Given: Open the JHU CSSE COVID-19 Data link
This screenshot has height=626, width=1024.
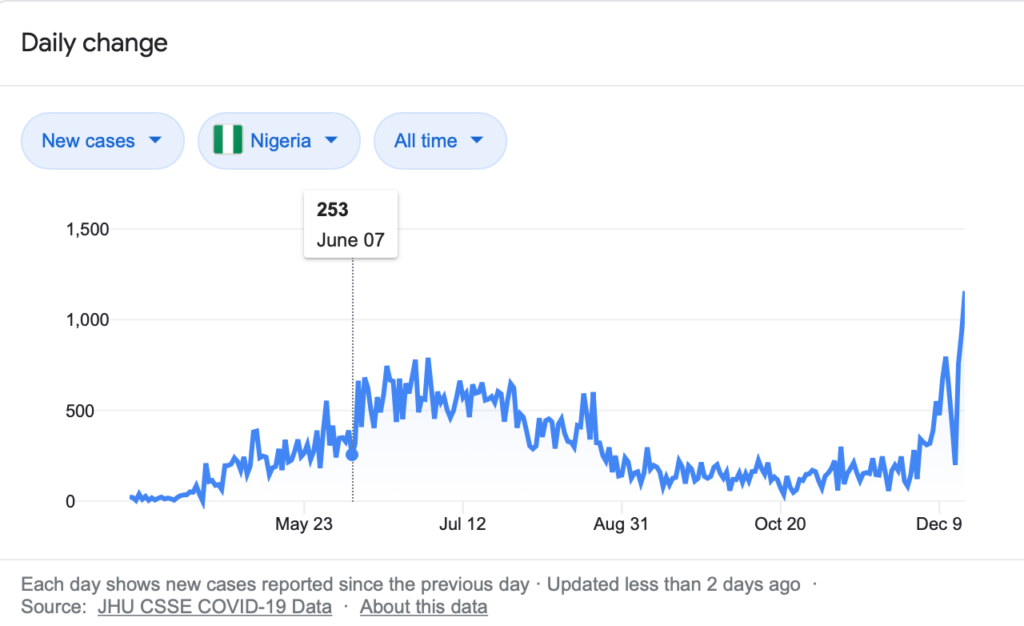Looking at the screenshot, I should tap(214, 606).
